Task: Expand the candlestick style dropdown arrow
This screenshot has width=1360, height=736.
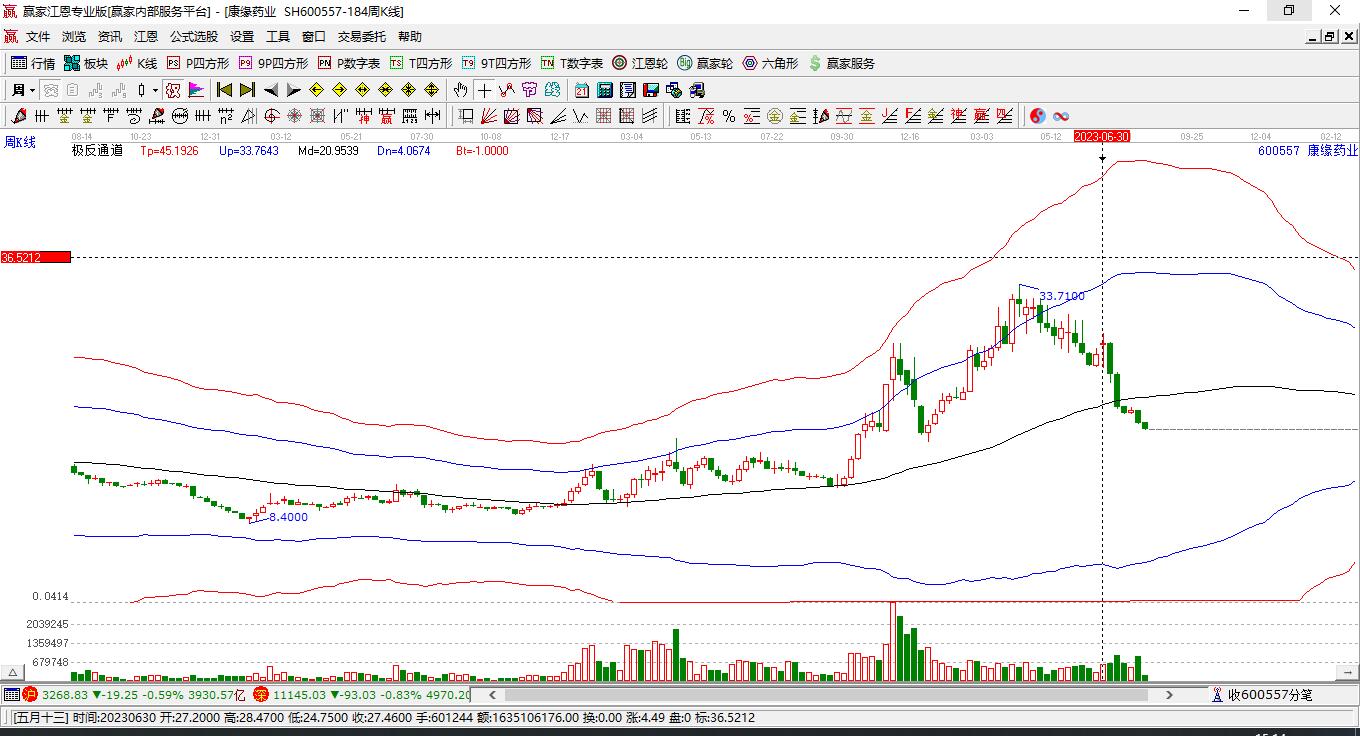Action: [155, 90]
